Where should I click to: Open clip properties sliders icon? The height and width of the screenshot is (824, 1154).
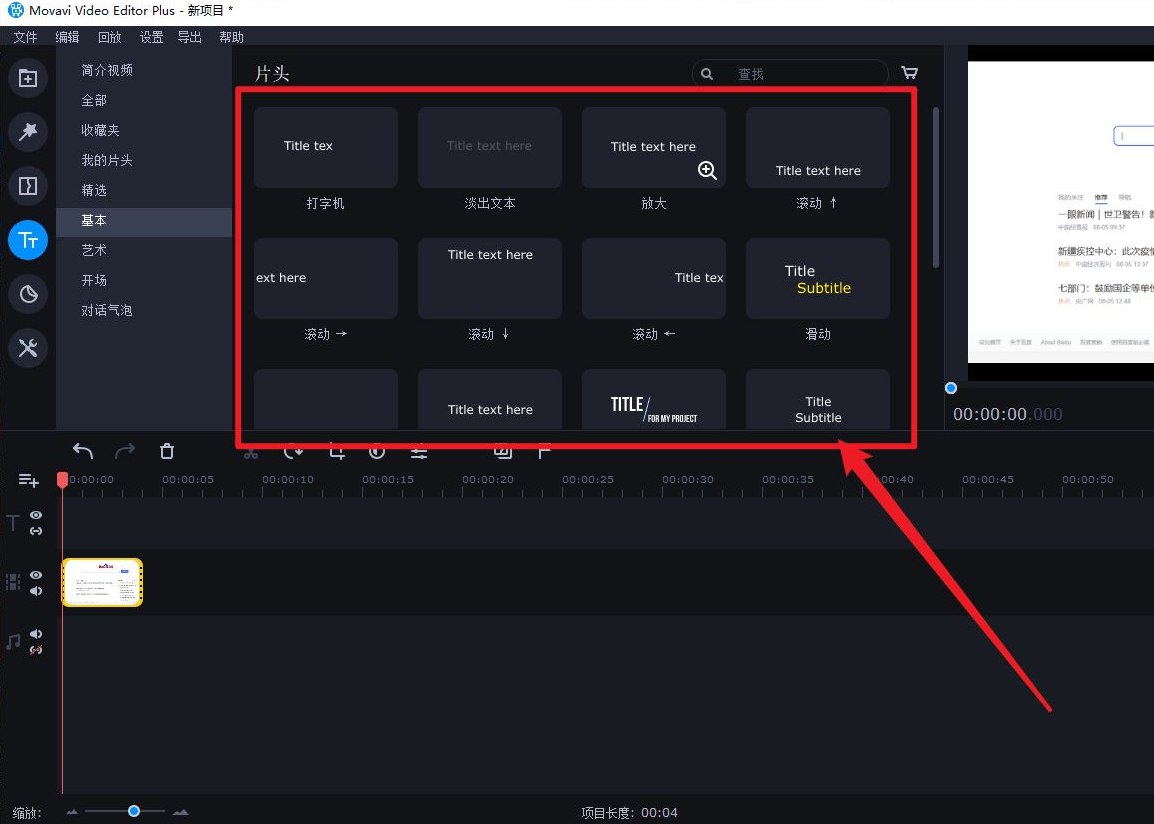coord(419,451)
